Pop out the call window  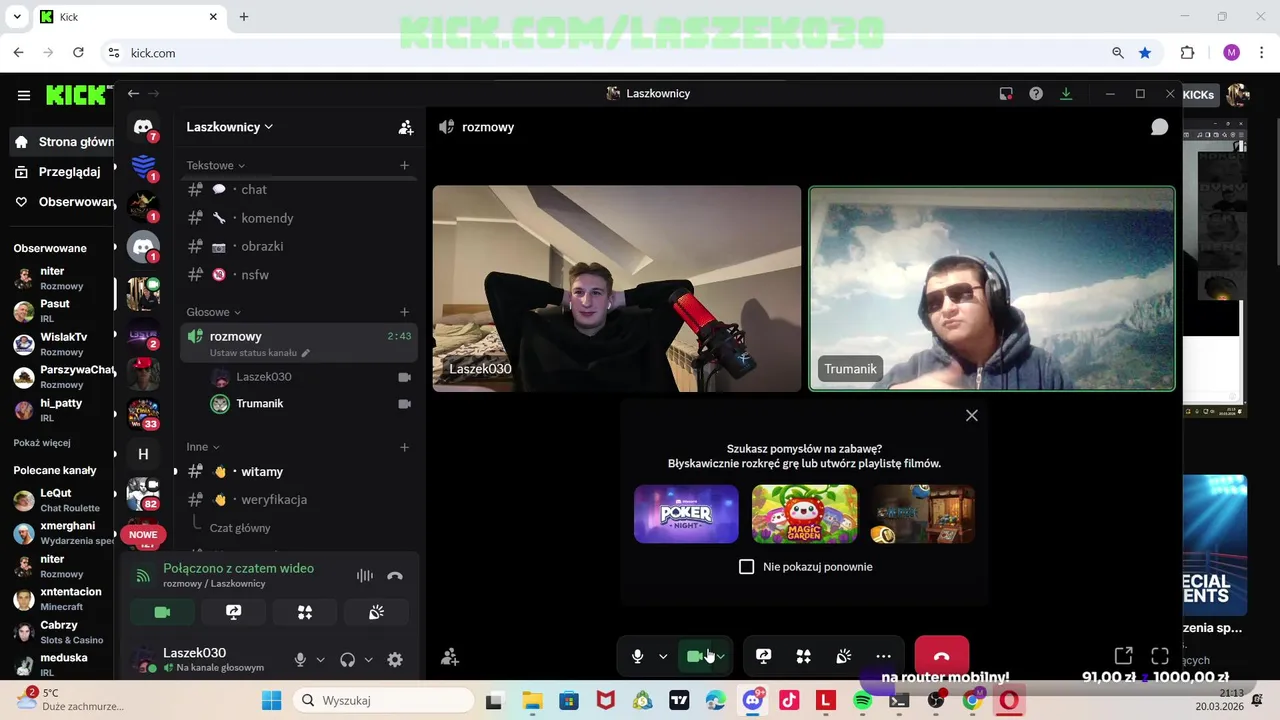point(1123,656)
